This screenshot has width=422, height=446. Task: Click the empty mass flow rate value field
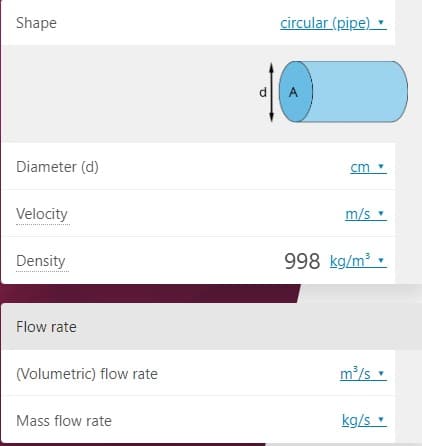227,421
